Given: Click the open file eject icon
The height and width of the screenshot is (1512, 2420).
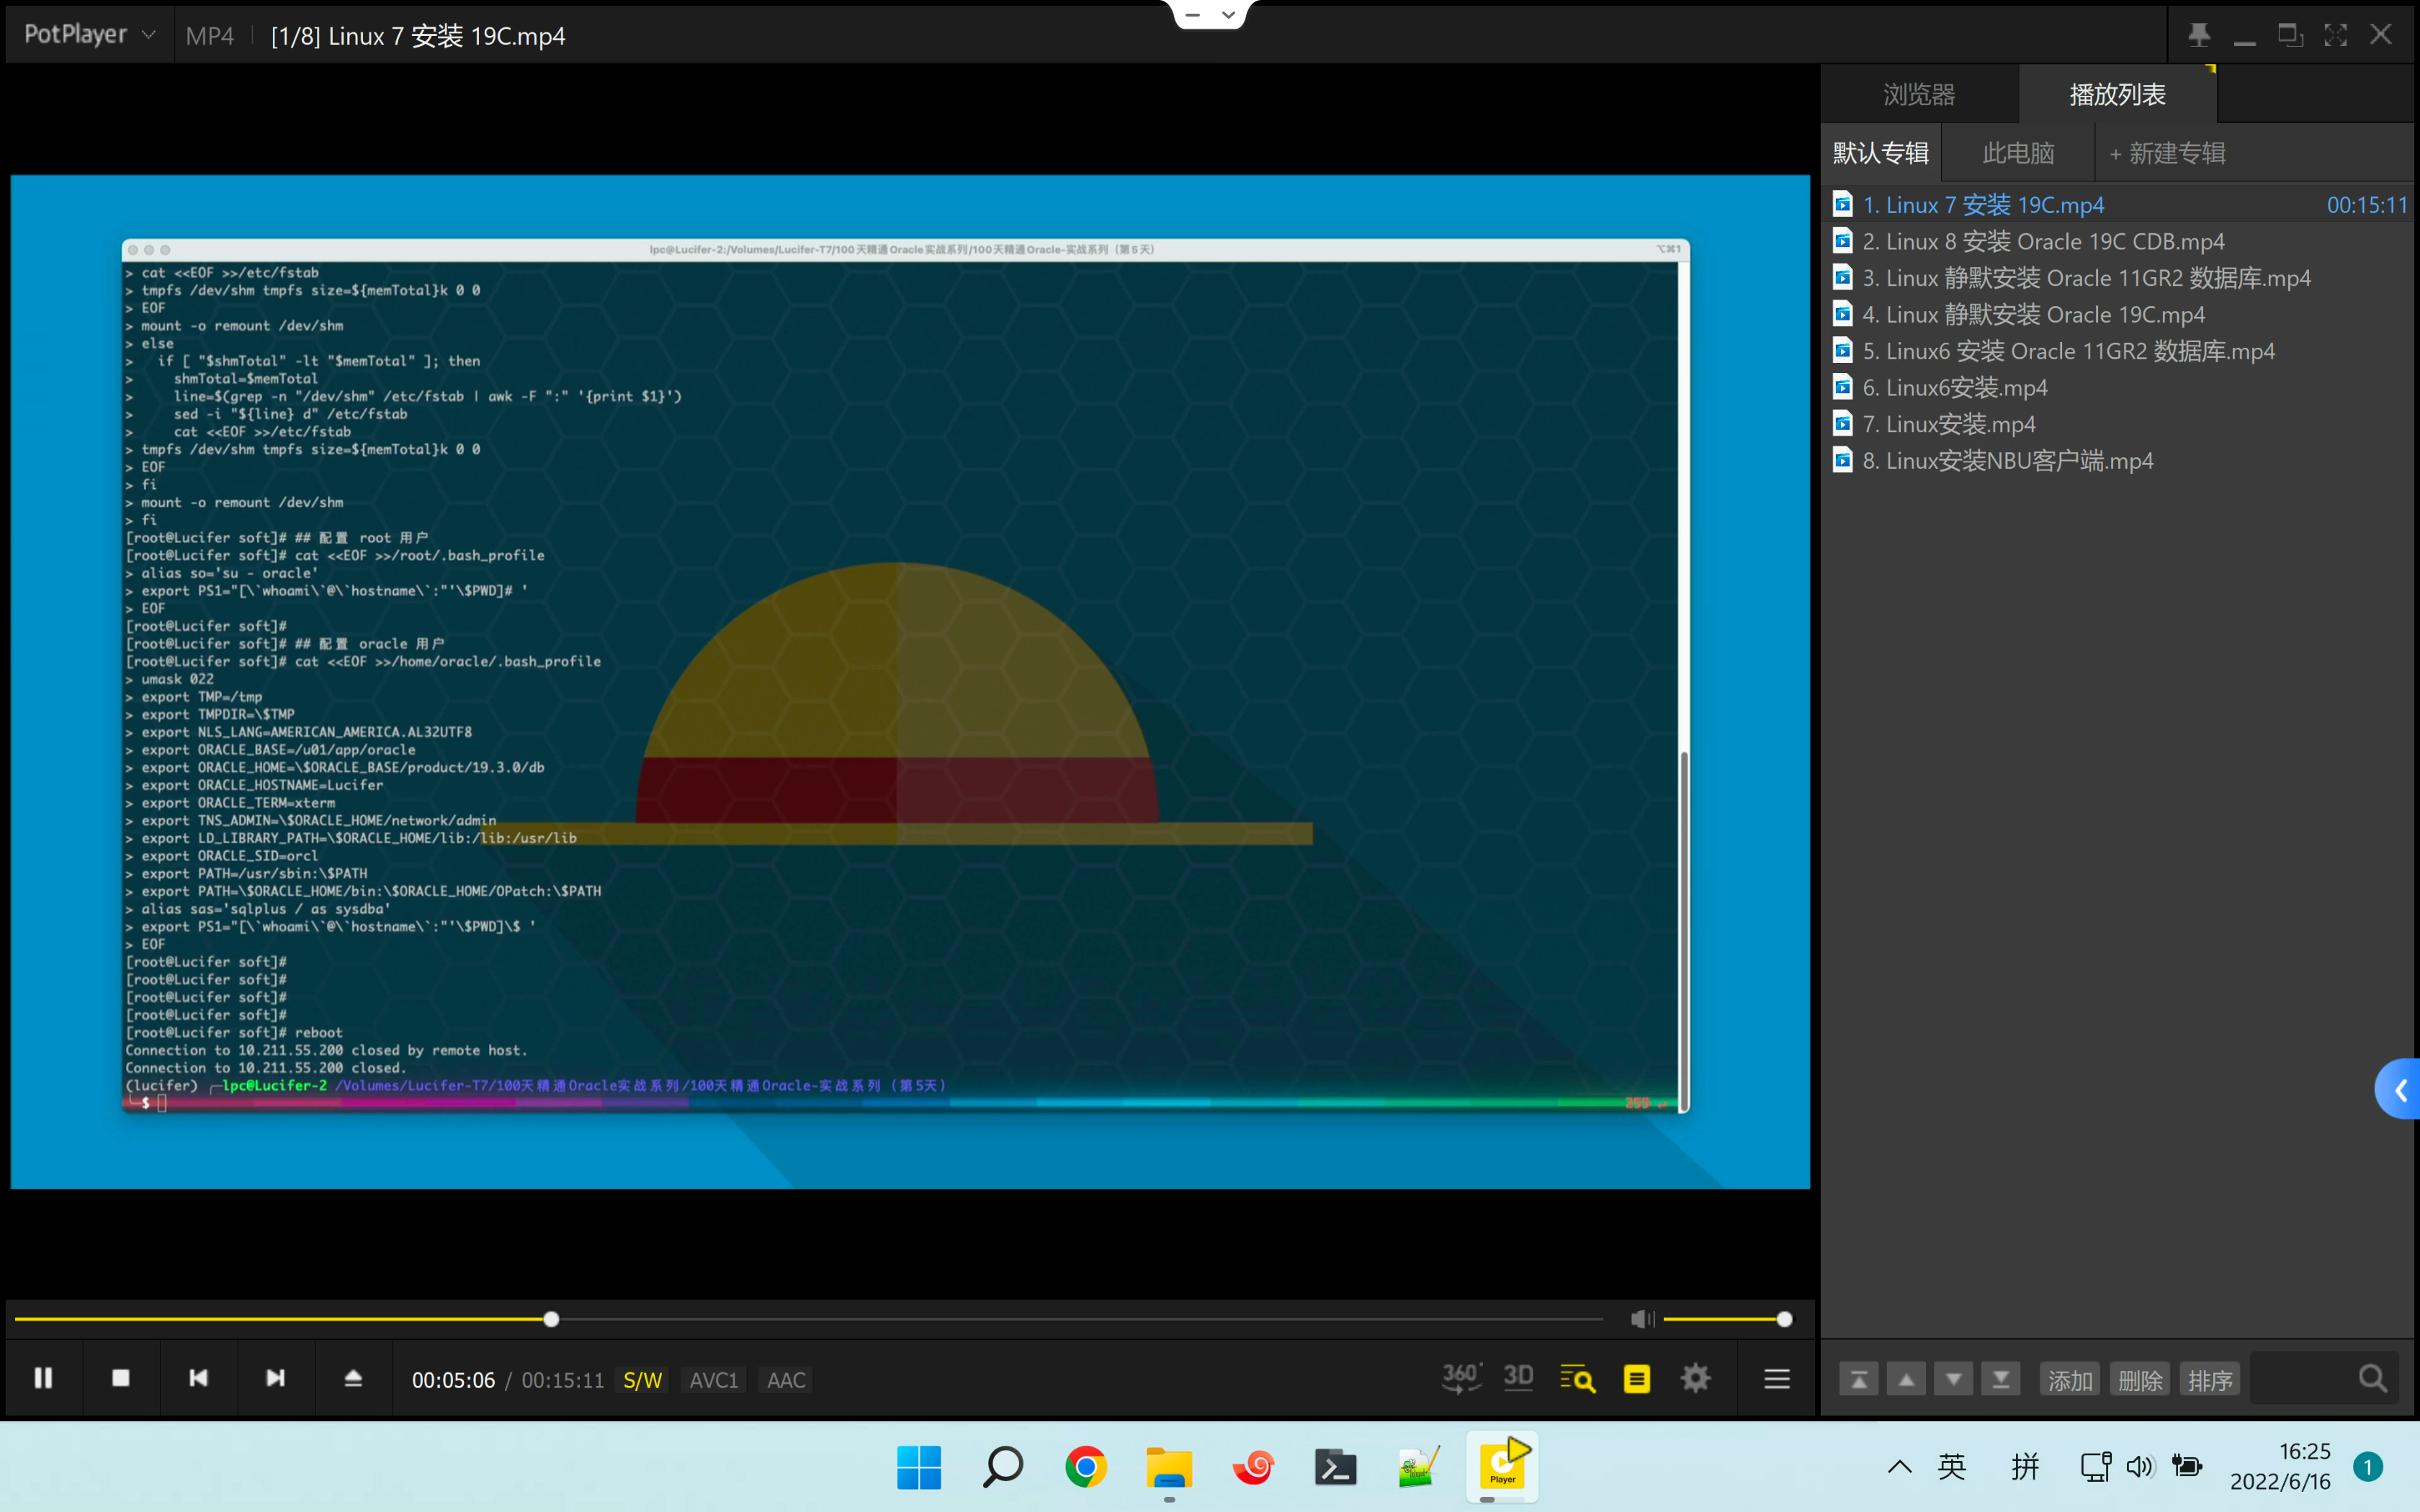Looking at the screenshot, I should [x=353, y=1378].
